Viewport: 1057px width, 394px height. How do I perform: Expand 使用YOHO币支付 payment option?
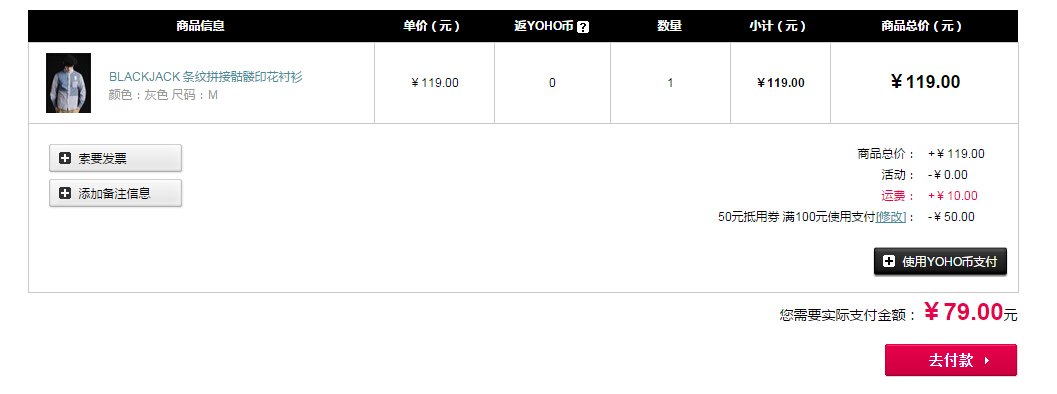(940, 261)
